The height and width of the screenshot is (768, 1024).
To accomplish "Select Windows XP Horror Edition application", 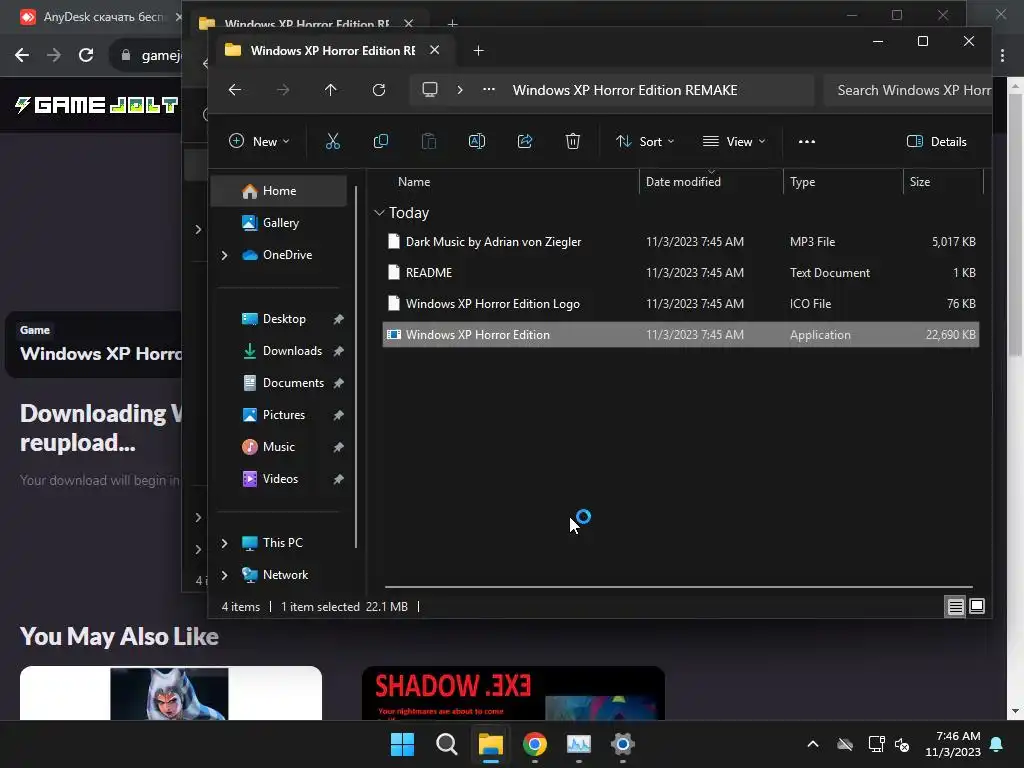I will [x=680, y=334].
